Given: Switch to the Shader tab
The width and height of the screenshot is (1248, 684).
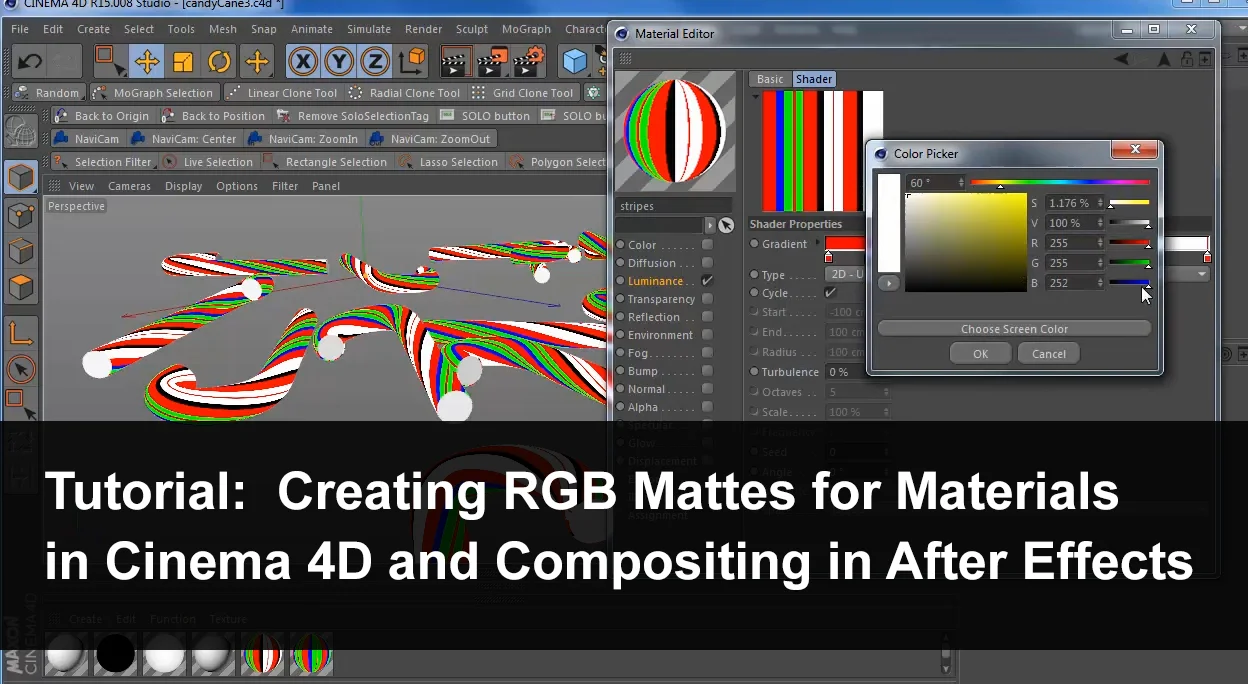Looking at the screenshot, I should [x=814, y=79].
